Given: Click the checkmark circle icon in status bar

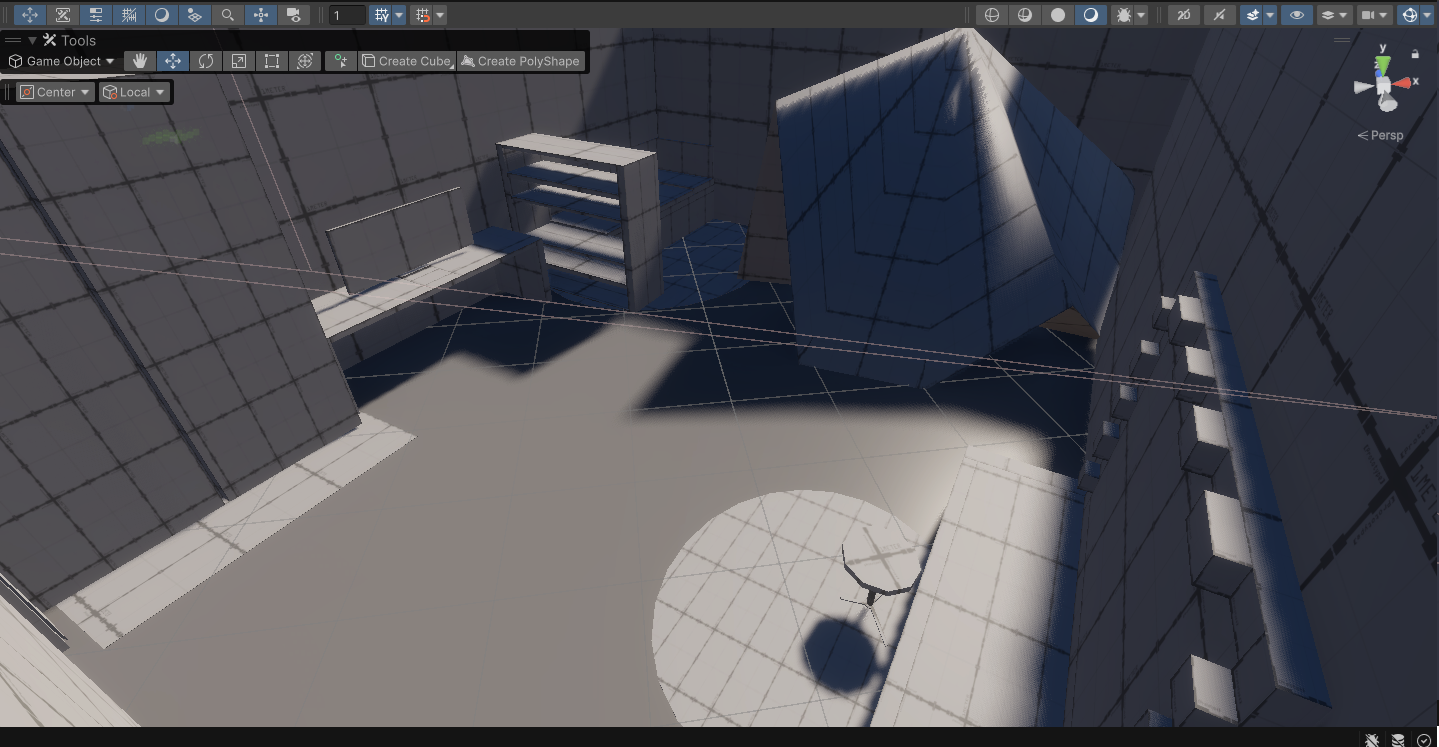Looking at the screenshot, I should [1424, 740].
